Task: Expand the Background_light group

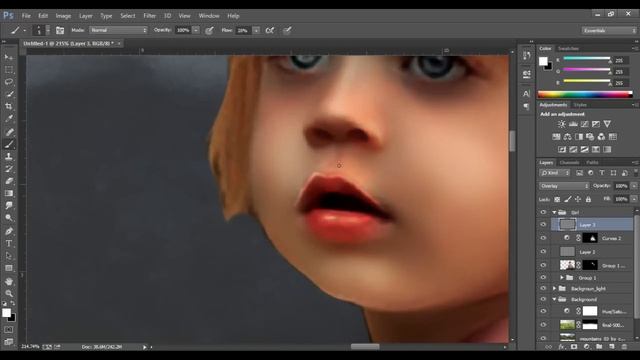Action: click(x=554, y=289)
